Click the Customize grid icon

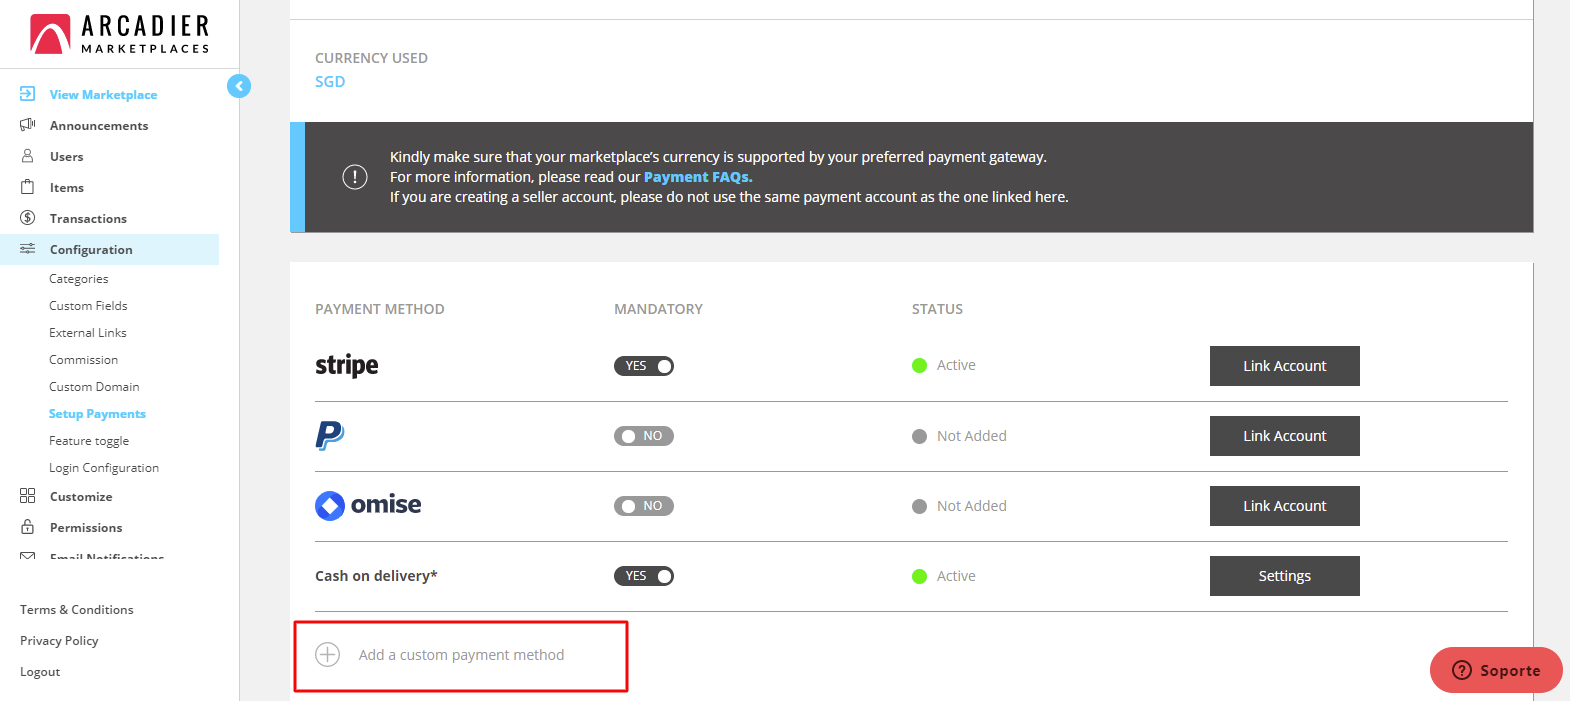pos(28,496)
